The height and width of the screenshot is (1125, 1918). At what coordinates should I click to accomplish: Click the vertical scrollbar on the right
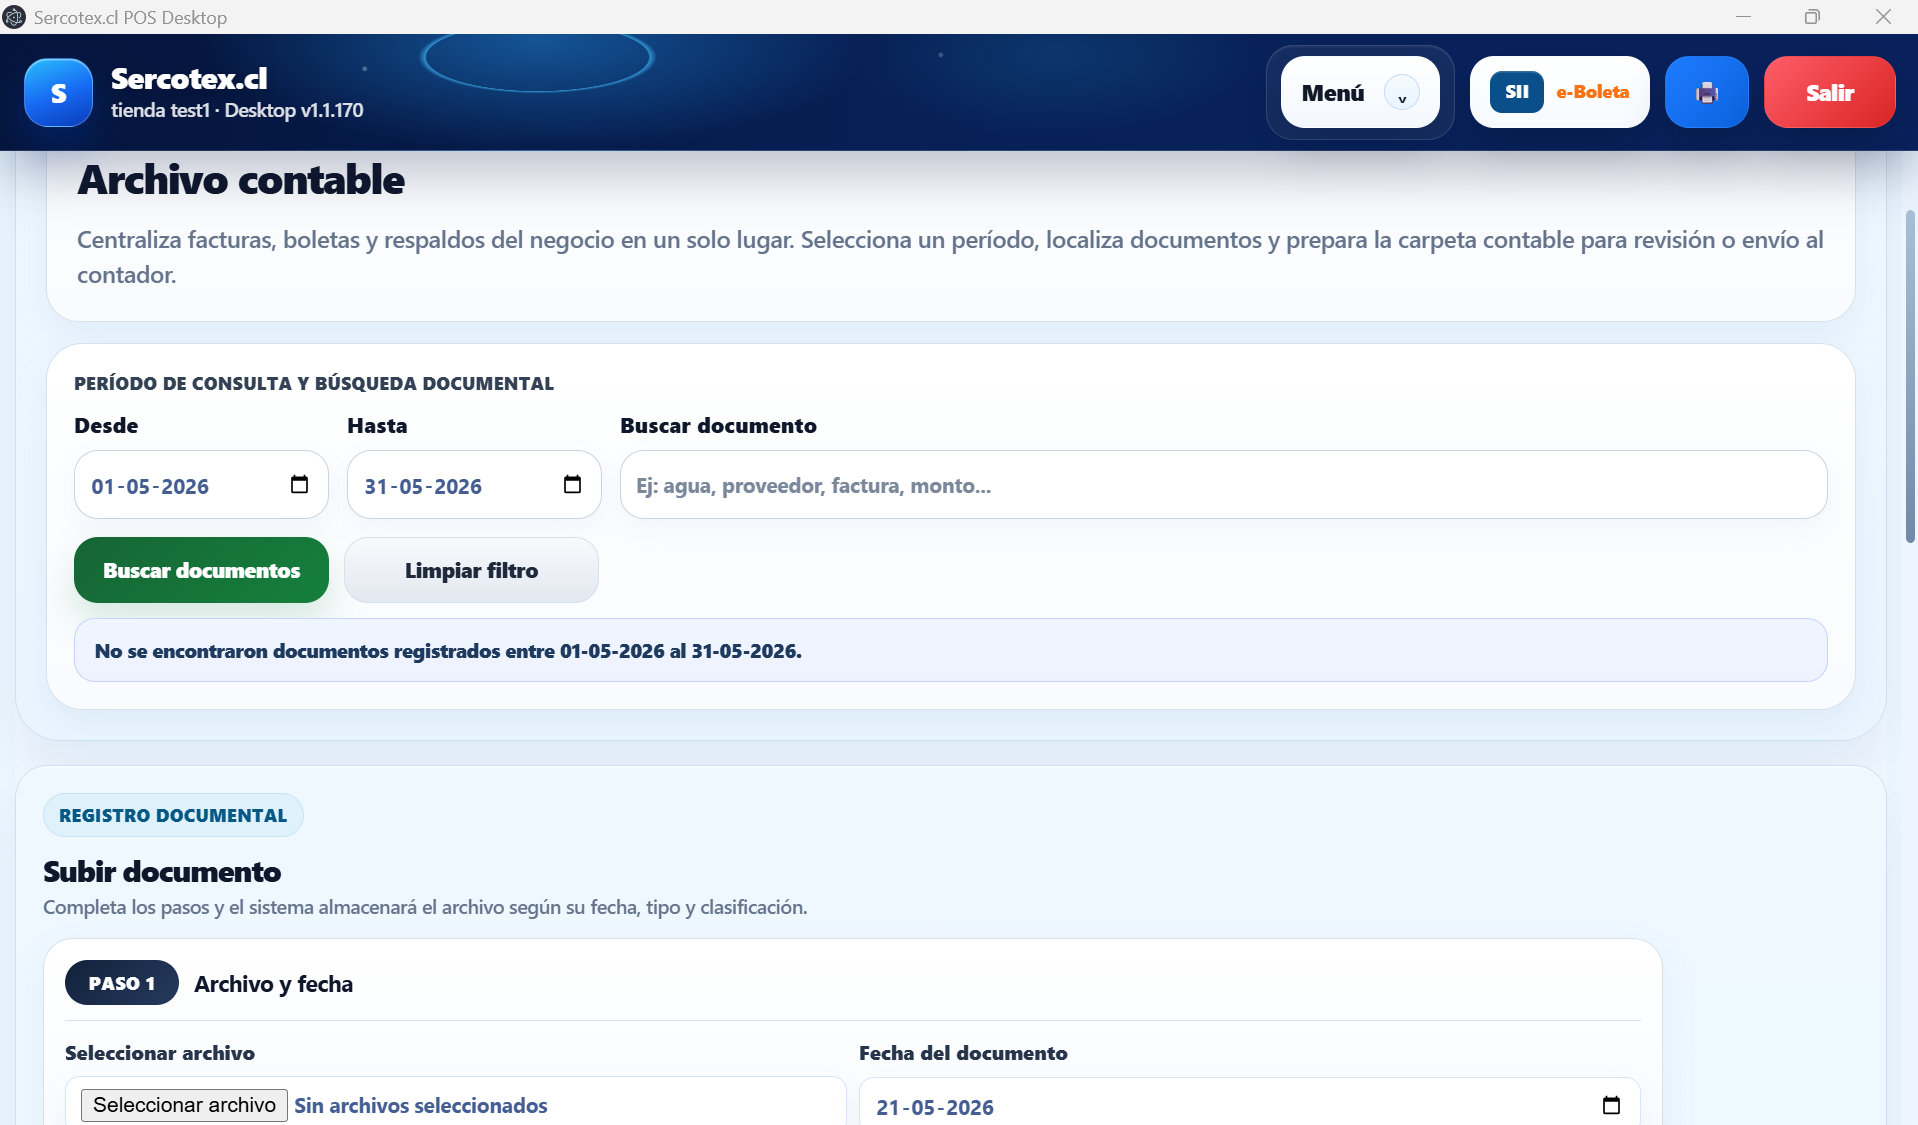[x=1909, y=377]
